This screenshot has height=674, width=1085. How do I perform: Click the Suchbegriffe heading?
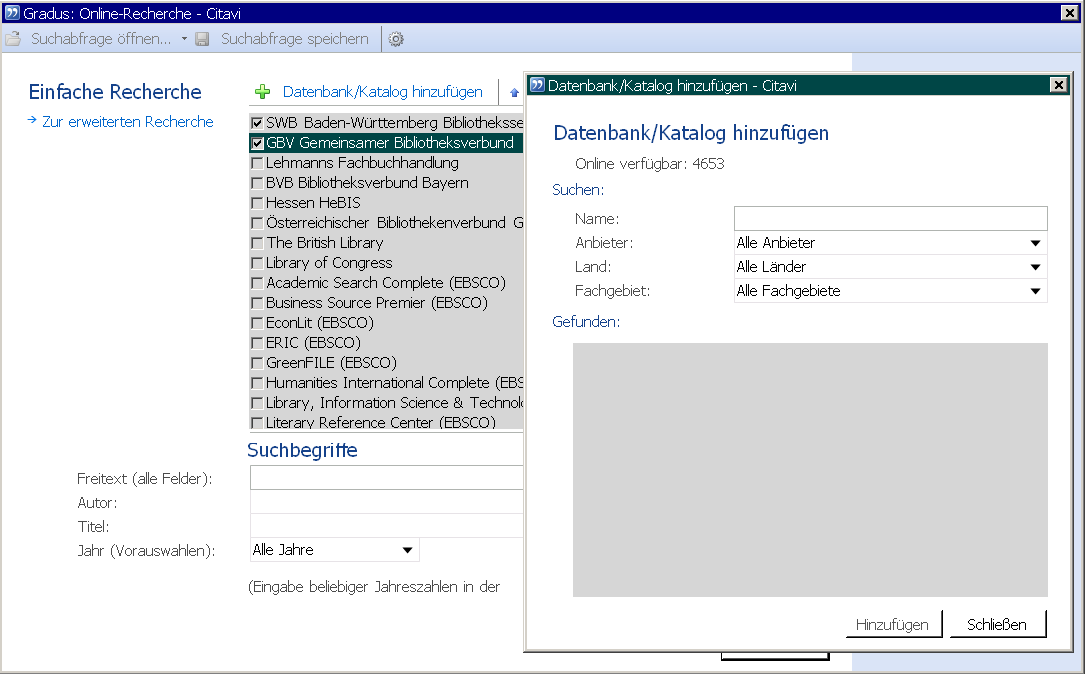click(x=302, y=450)
